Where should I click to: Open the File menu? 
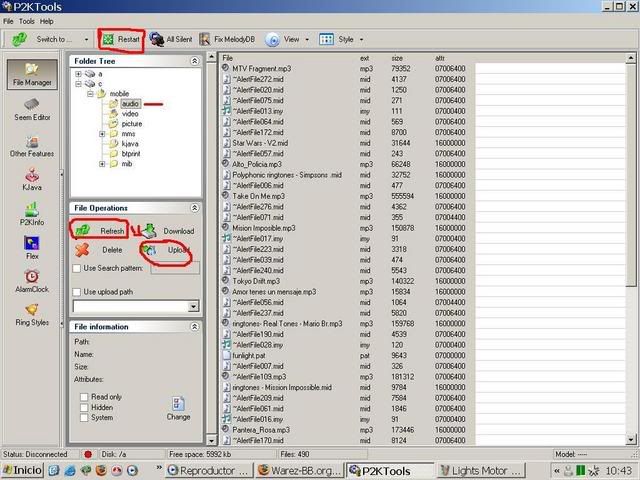coord(8,21)
